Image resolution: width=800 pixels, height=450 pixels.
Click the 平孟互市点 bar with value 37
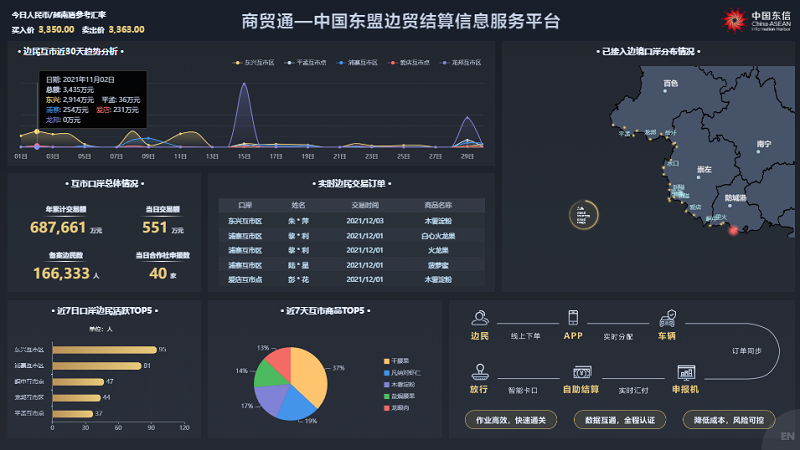click(x=72, y=414)
